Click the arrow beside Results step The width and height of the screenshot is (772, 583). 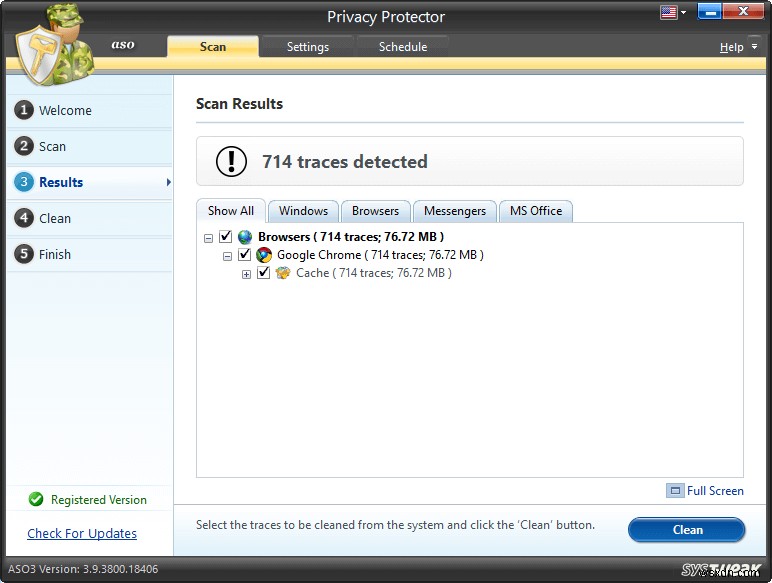[168, 182]
